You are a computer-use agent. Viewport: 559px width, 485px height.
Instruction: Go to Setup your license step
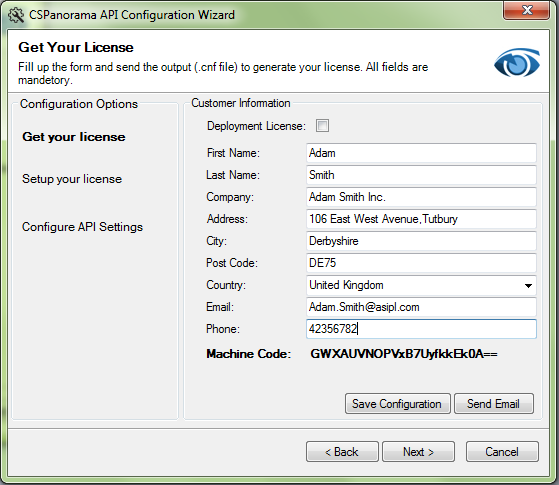point(72,179)
